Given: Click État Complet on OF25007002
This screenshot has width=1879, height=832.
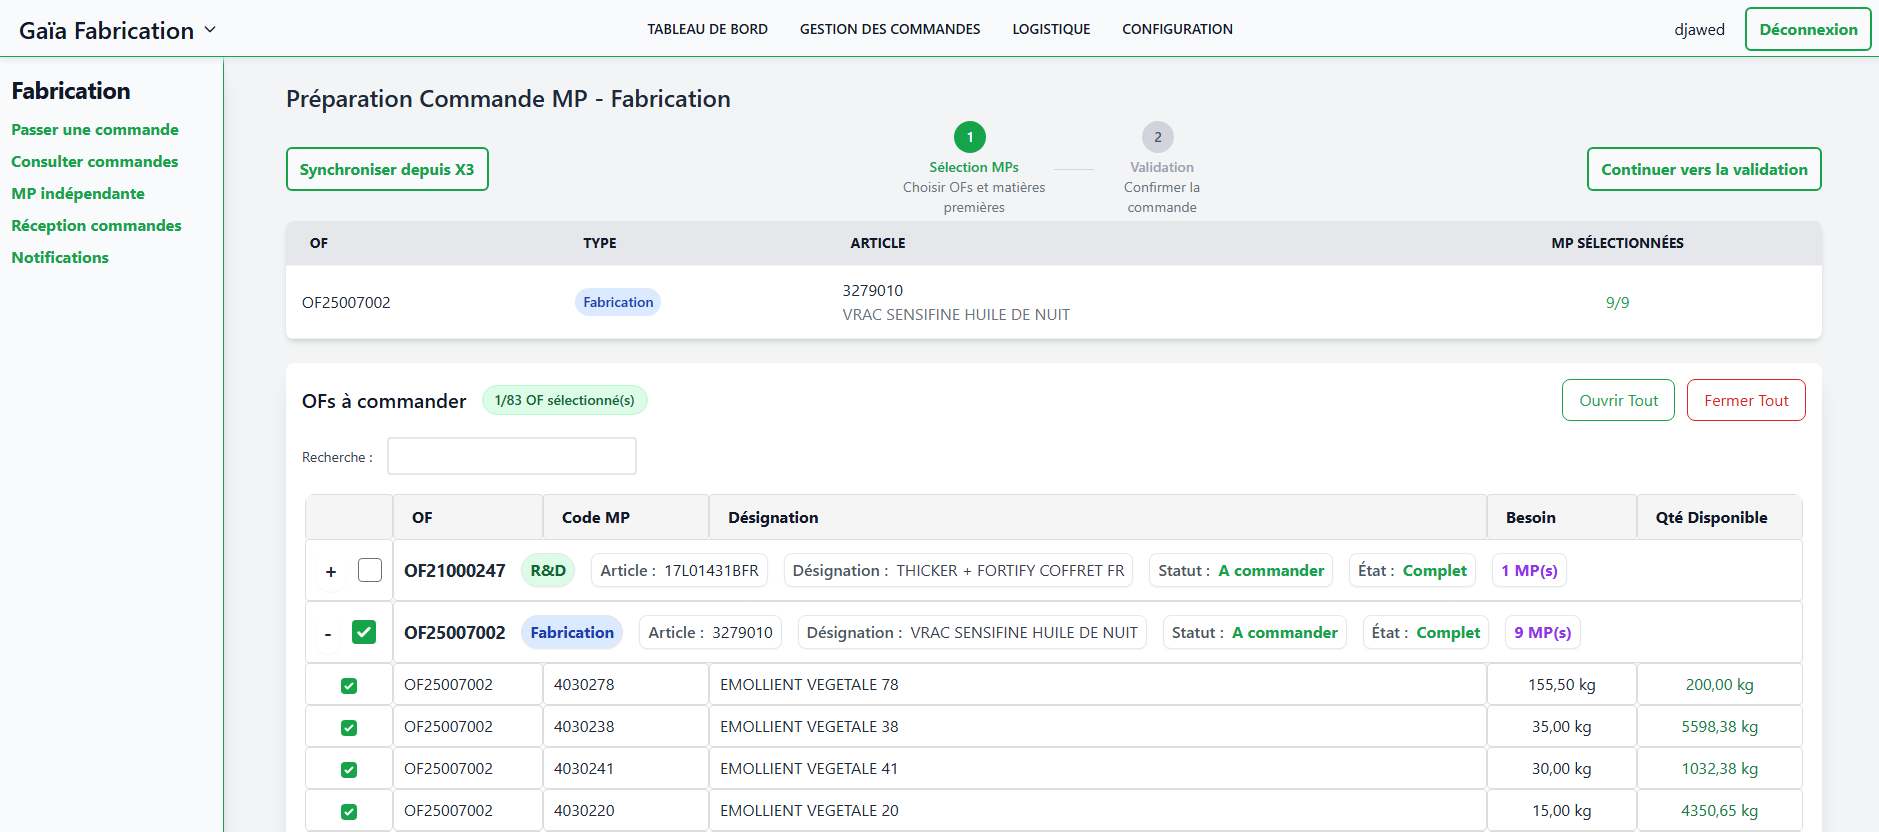Looking at the screenshot, I should click(x=1425, y=632).
